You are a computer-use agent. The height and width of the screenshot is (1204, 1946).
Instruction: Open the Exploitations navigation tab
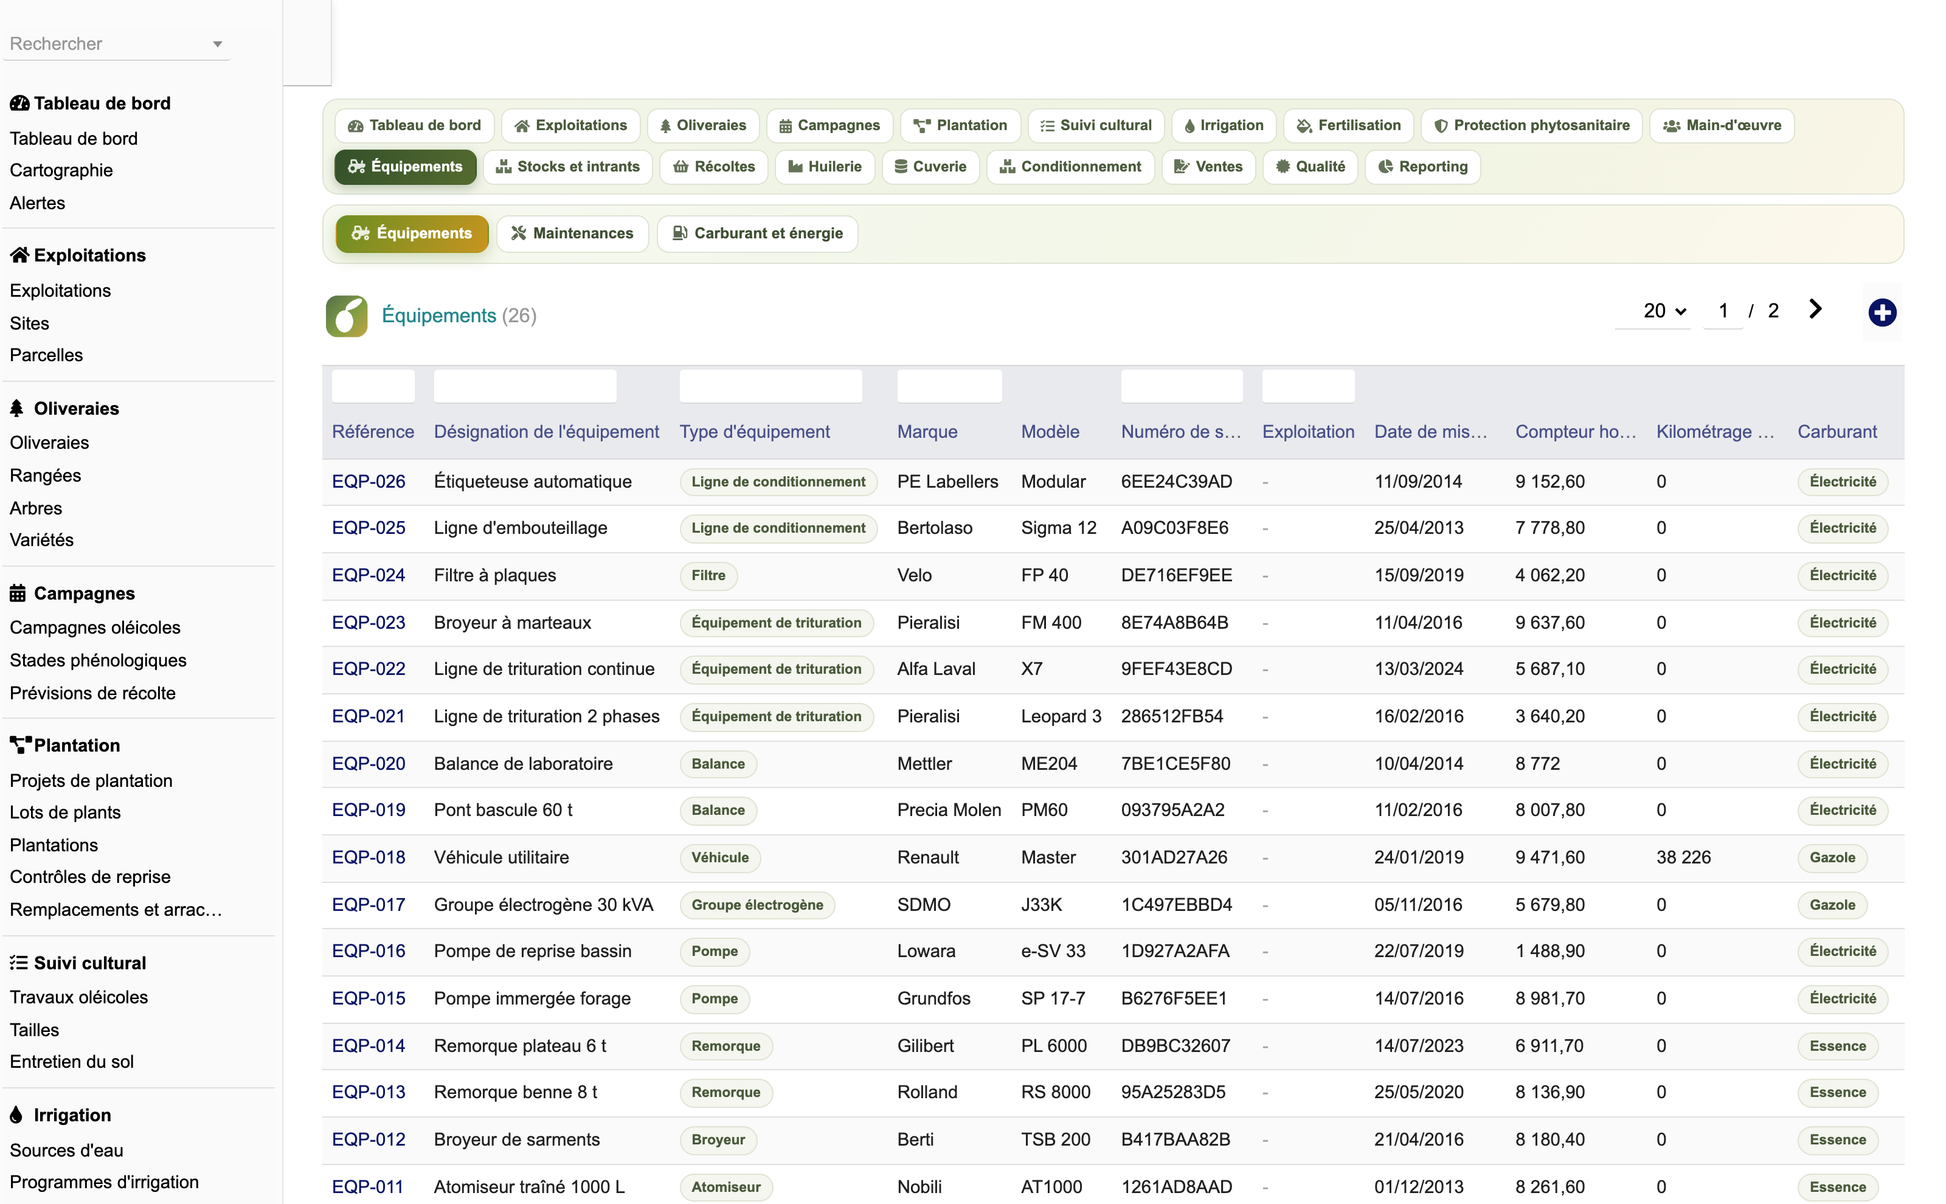[x=571, y=125]
